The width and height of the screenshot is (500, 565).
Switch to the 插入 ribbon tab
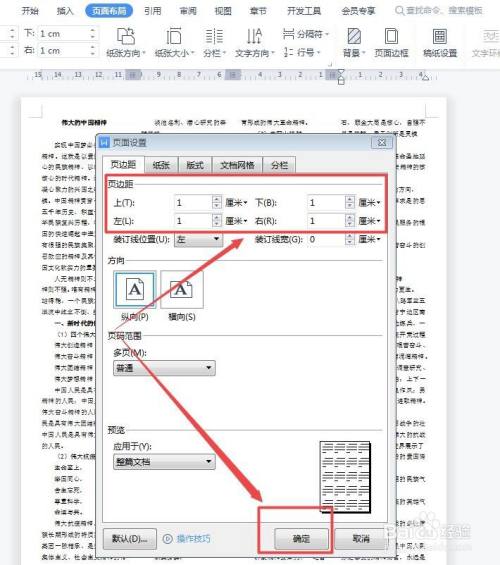(x=65, y=11)
